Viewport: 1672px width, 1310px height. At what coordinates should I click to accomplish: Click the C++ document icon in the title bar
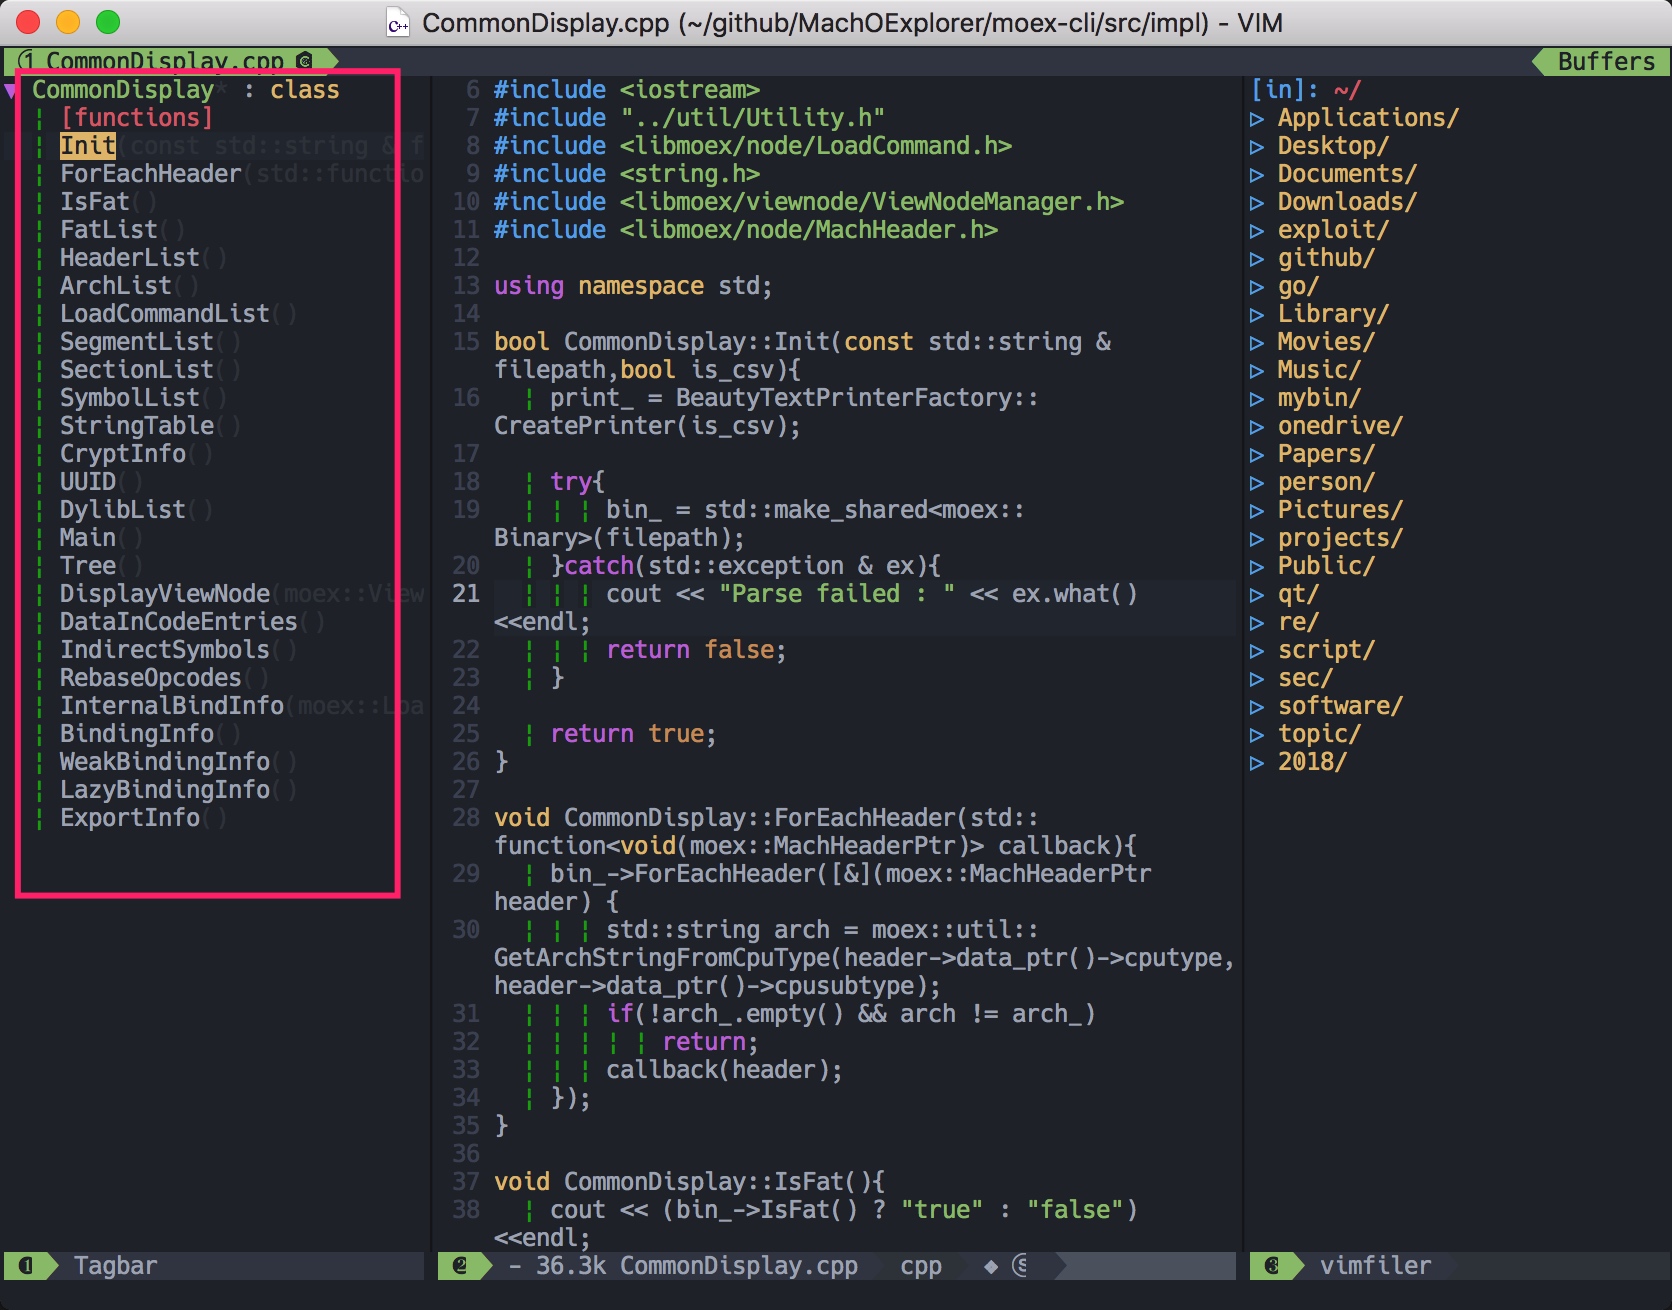click(x=398, y=22)
